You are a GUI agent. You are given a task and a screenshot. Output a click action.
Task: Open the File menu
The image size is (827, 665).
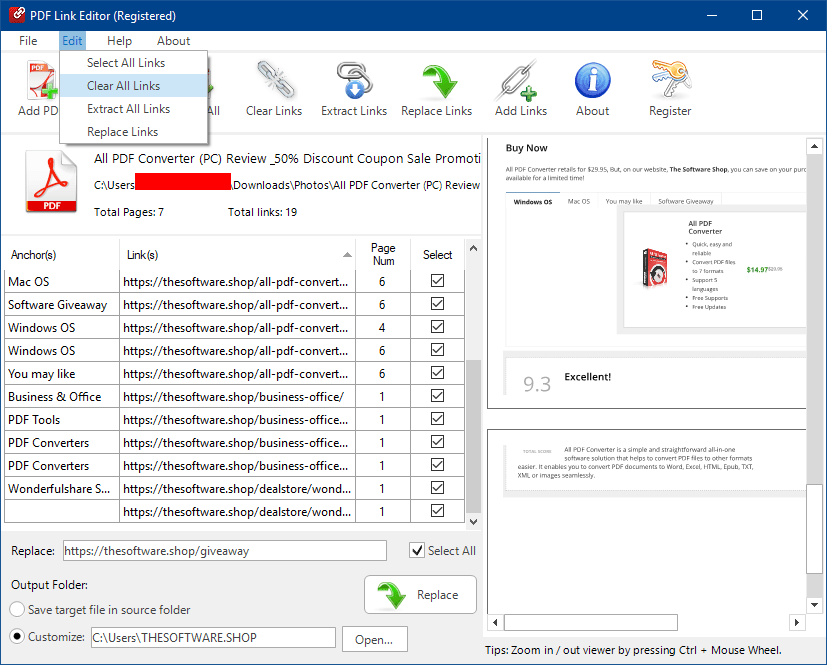pyautogui.click(x=28, y=41)
